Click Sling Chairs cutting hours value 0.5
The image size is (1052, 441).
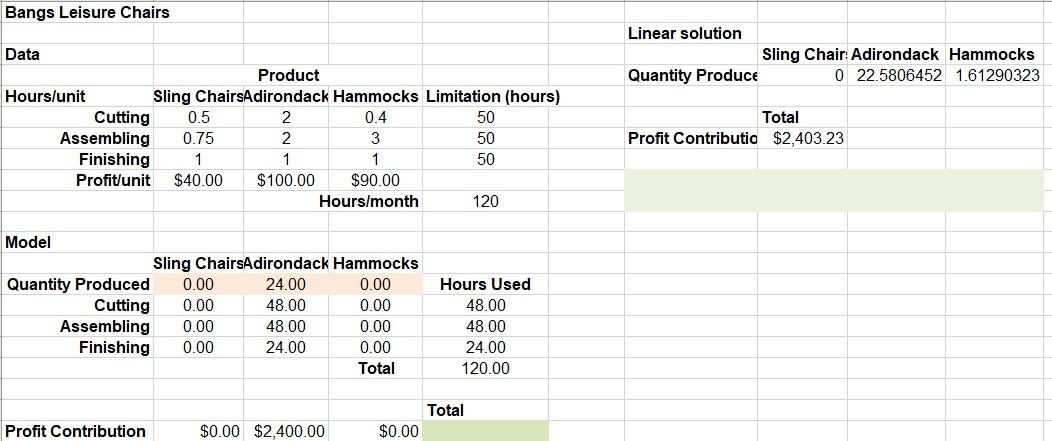click(x=199, y=117)
